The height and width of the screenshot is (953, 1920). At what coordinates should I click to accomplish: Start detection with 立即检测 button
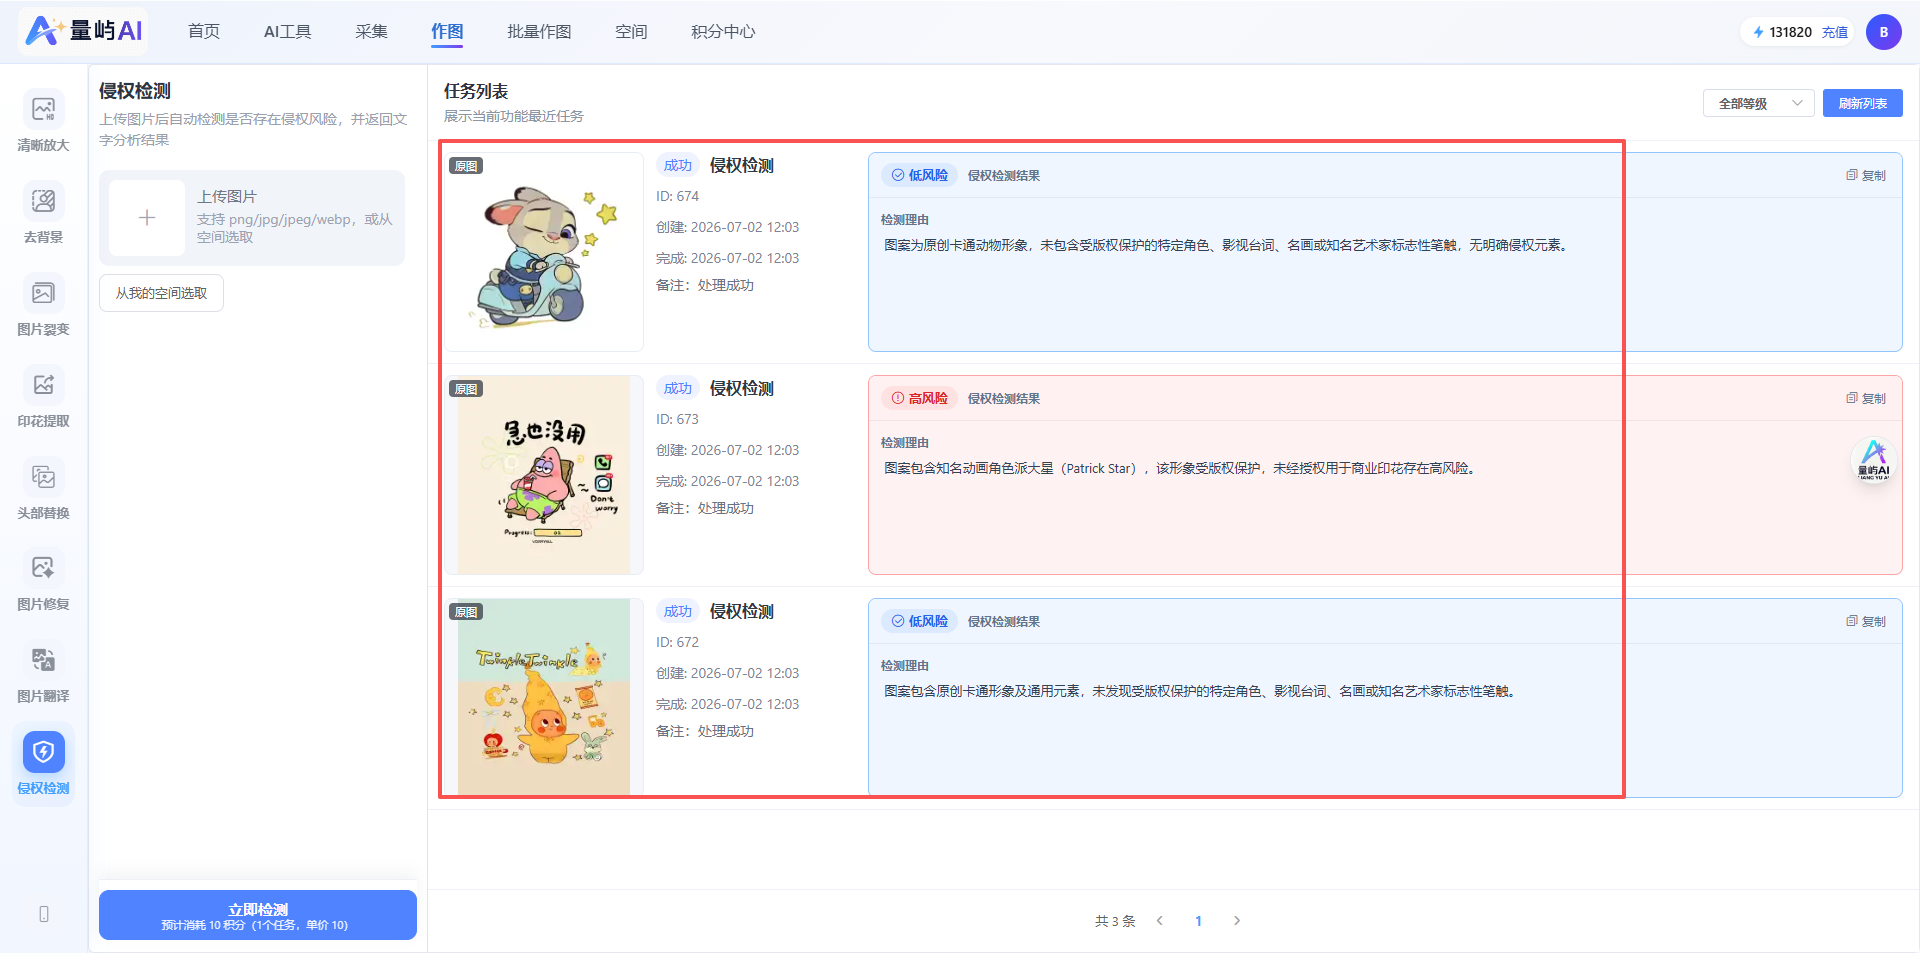258,915
